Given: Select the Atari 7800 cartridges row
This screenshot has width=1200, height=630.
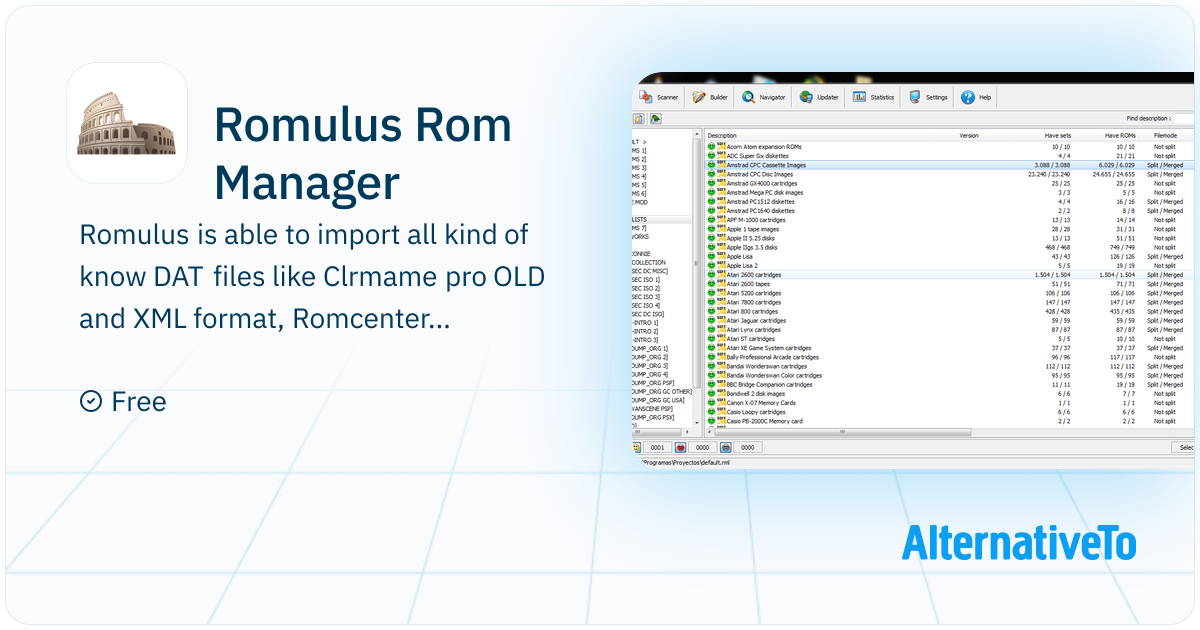Looking at the screenshot, I should [x=950, y=302].
